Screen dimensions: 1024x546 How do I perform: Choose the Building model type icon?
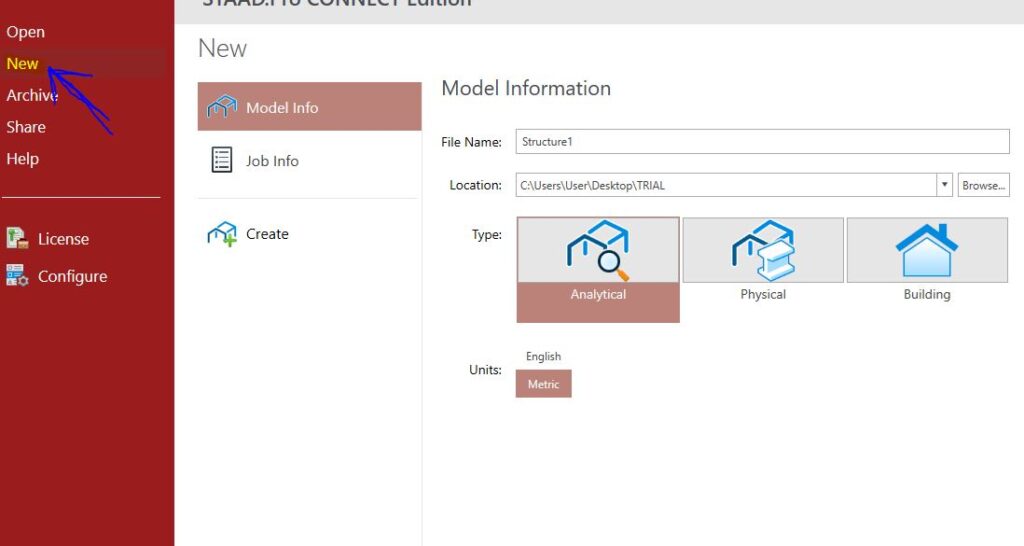tap(927, 250)
